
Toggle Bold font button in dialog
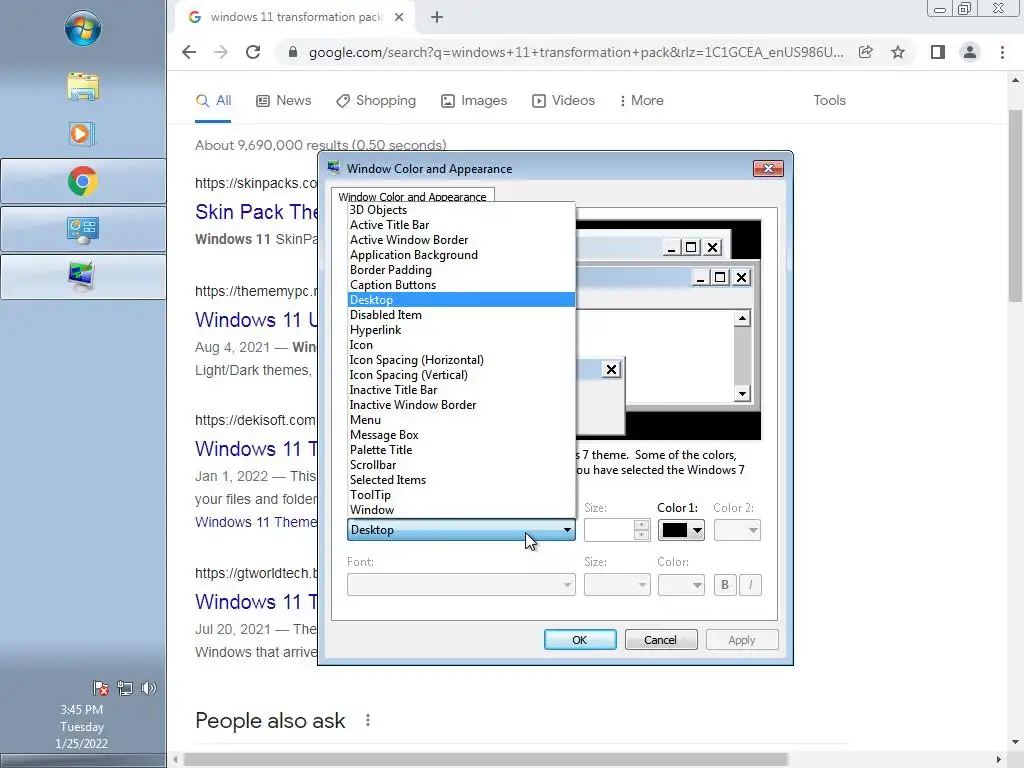pos(724,585)
